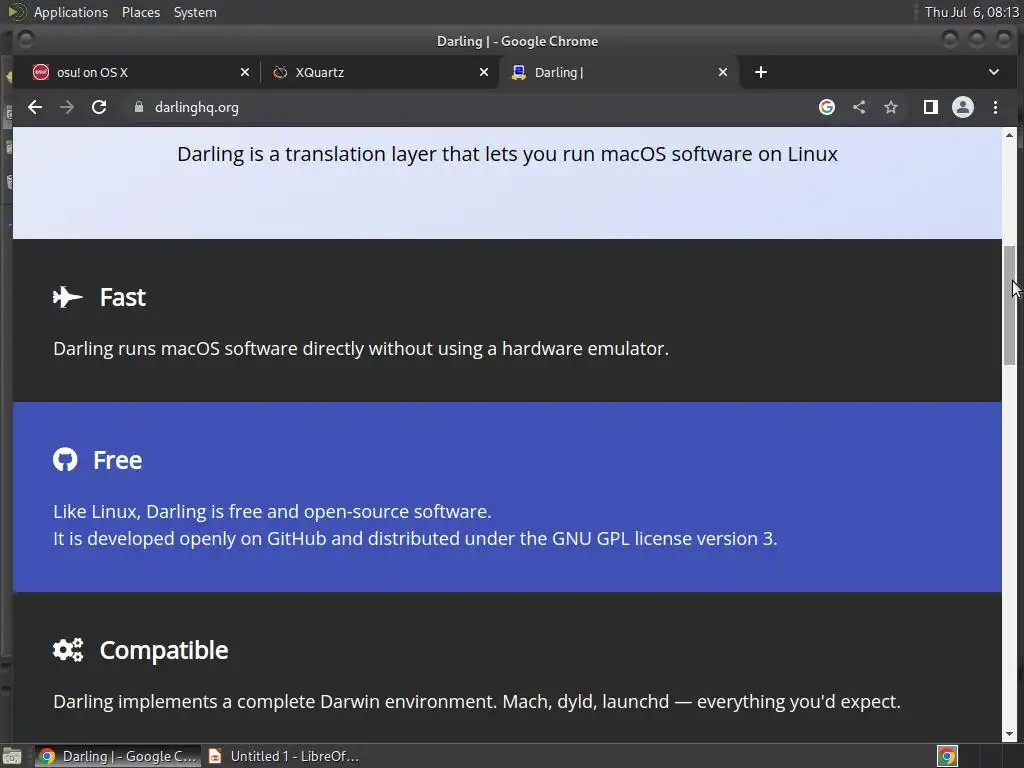Viewport: 1024px width, 768px height.
Task: Click the jet plane icon beside Fast
Action: 68,297
